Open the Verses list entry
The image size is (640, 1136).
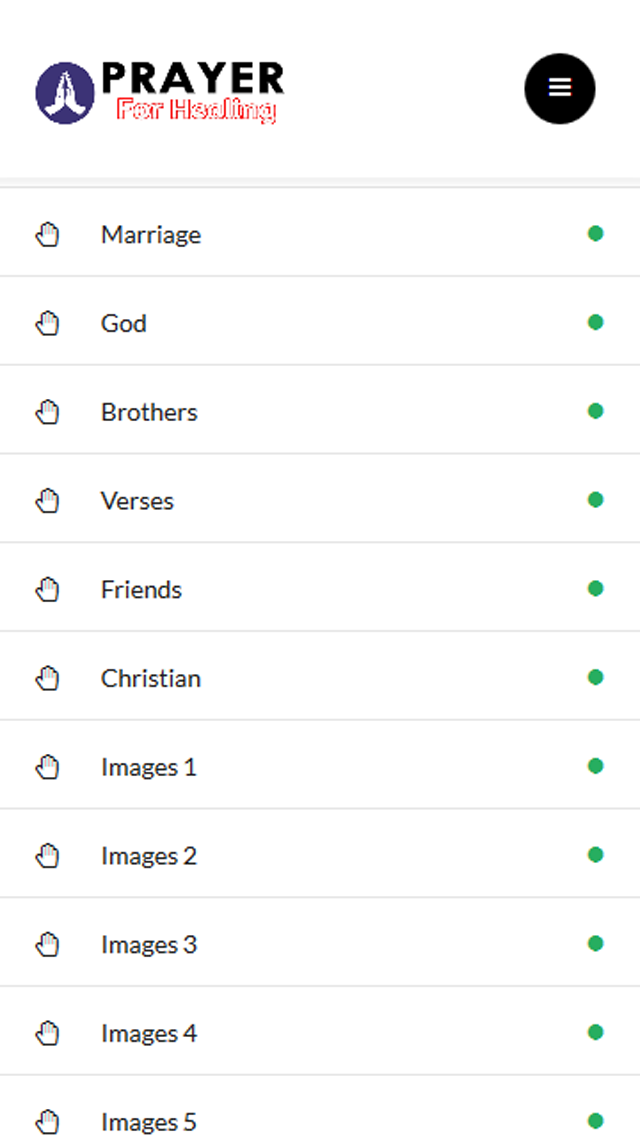[320, 499]
